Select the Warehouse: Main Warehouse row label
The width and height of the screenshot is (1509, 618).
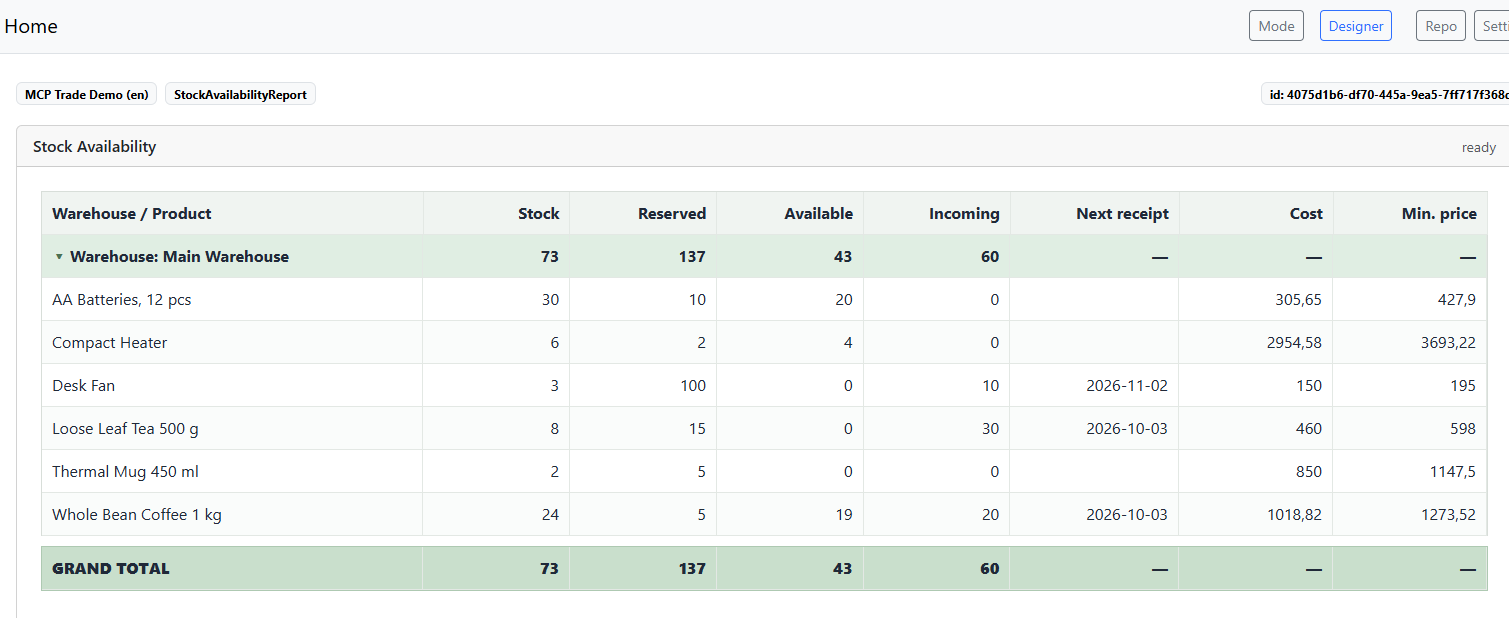point(179,257)
